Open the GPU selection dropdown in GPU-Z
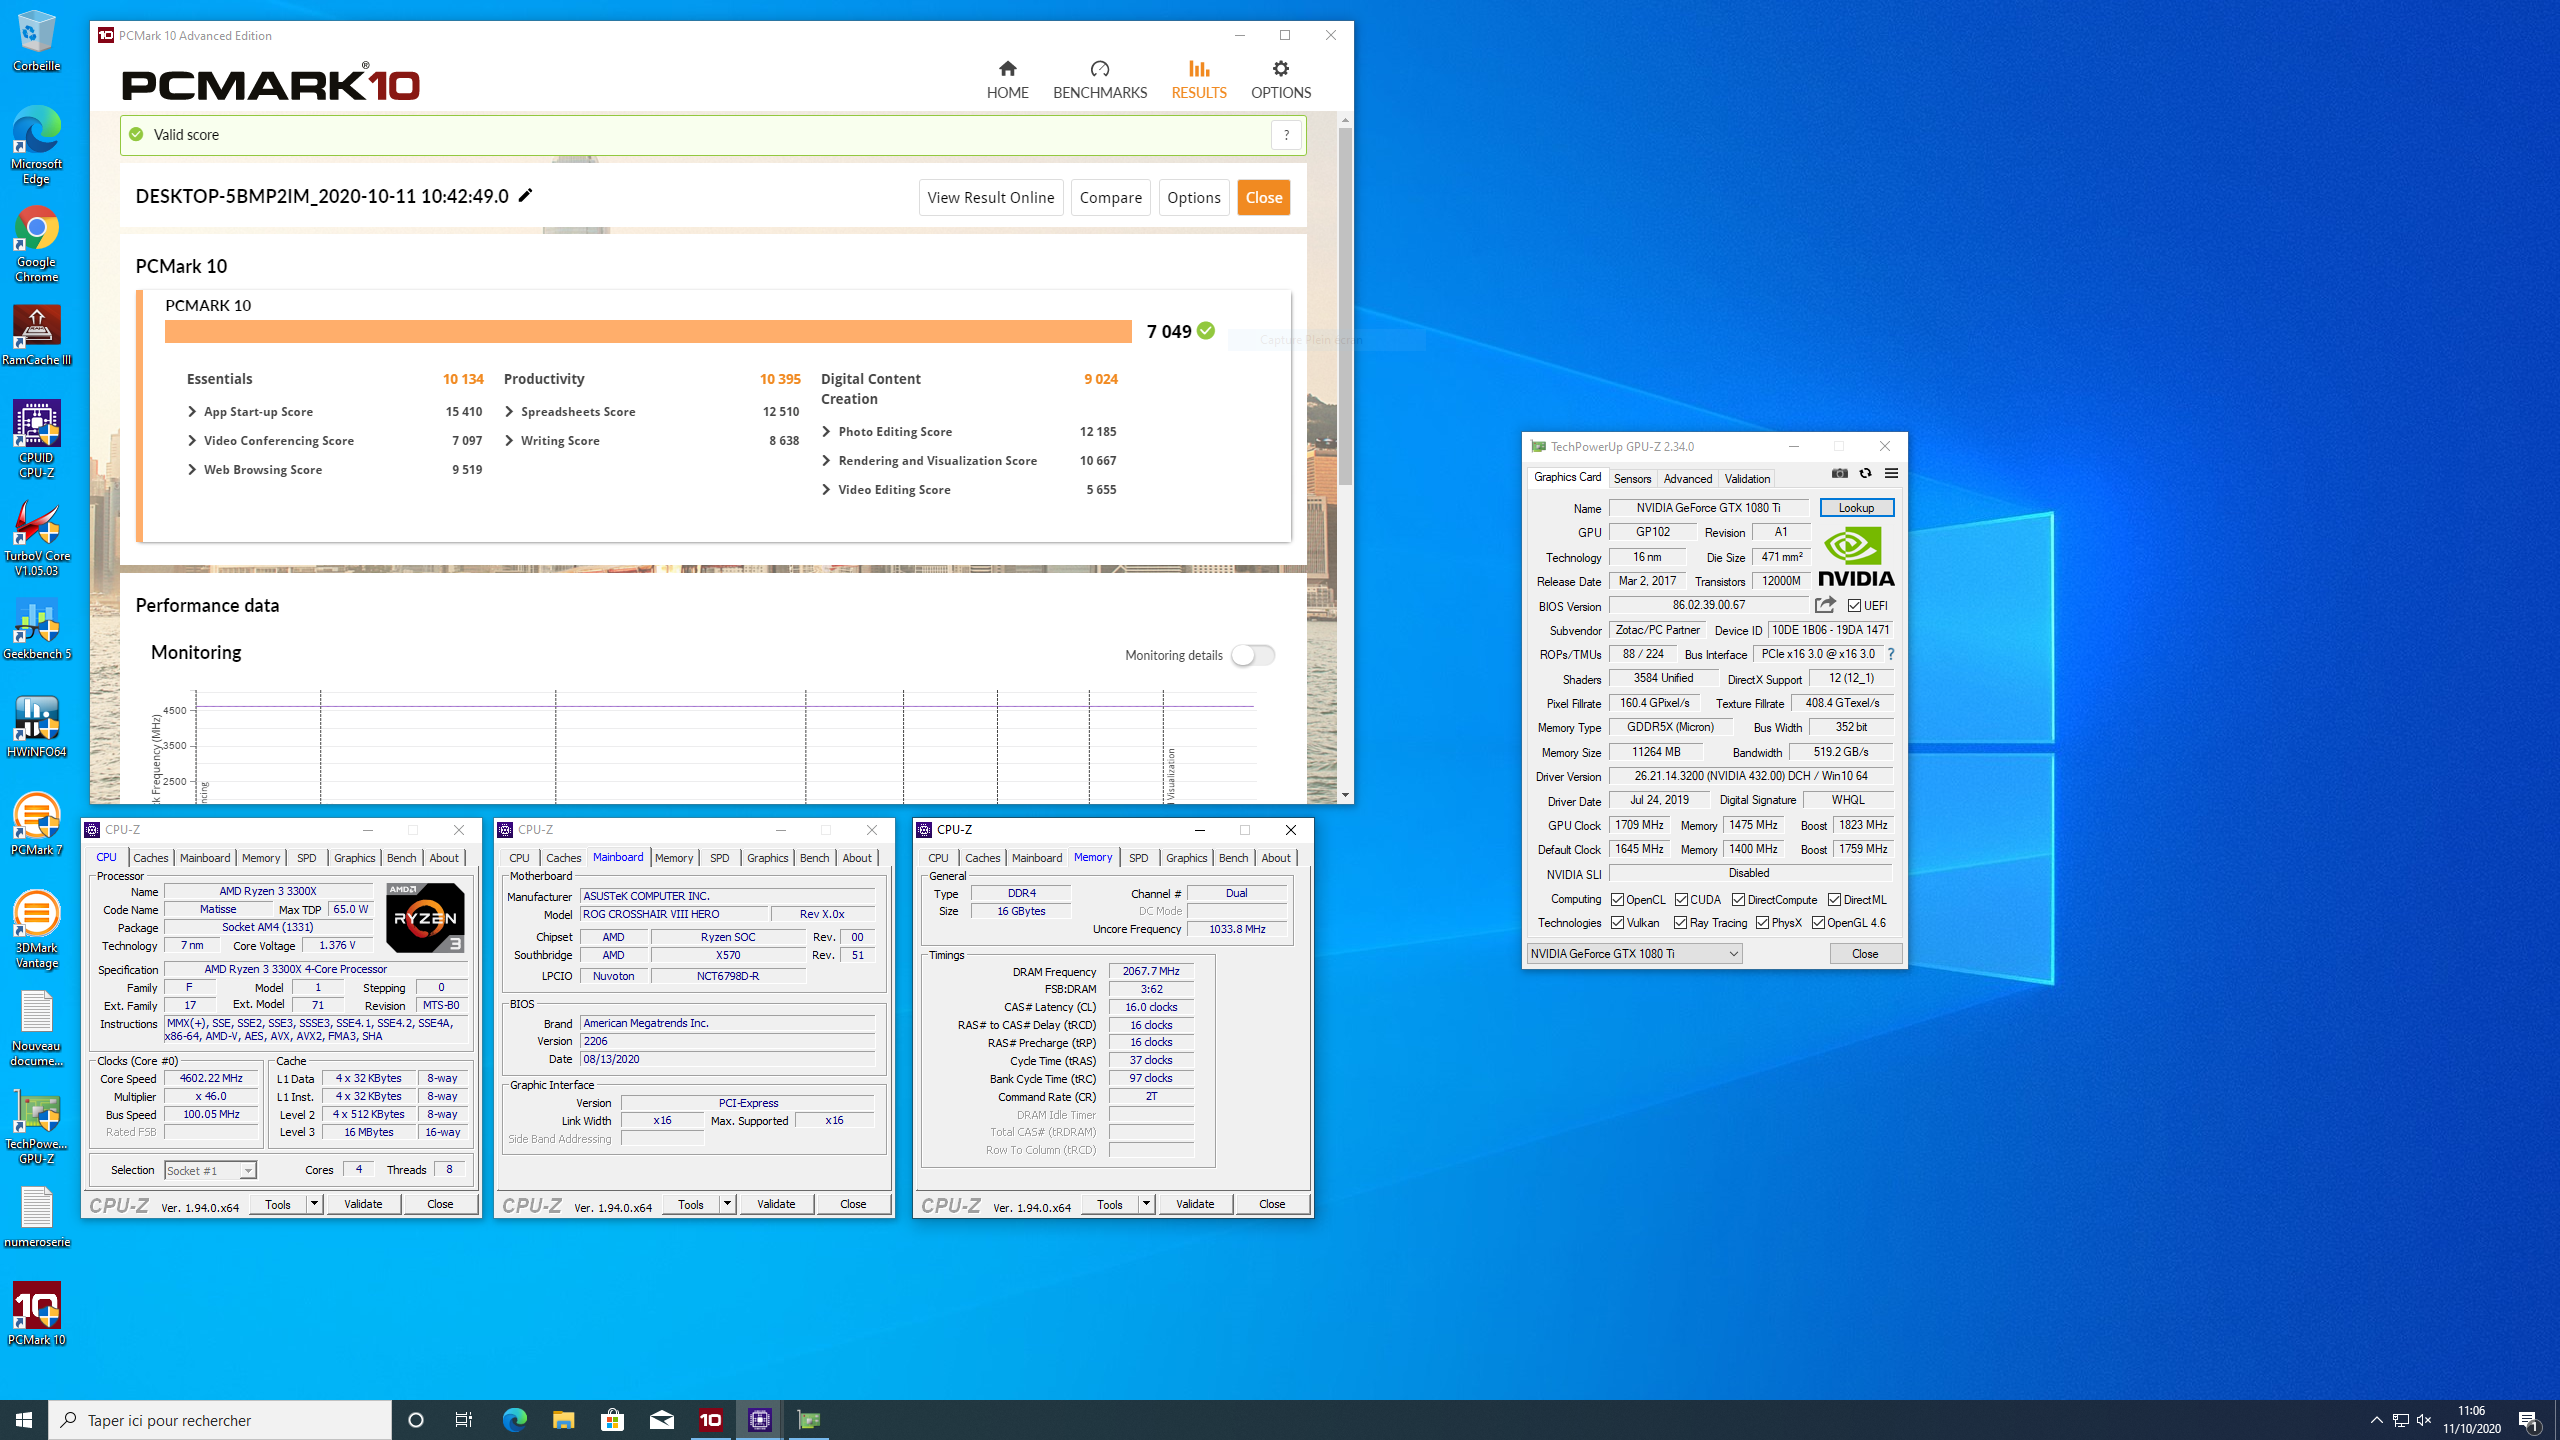Viewport: 2560px width, 1440px height. coord(1634,954)
